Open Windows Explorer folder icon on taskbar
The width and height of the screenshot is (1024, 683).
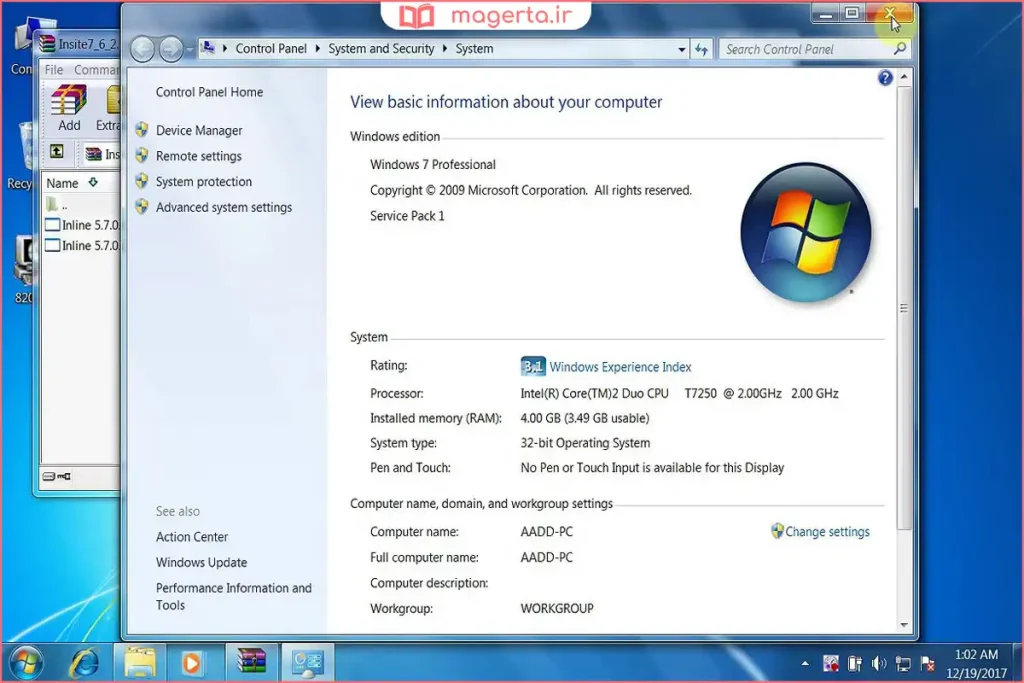[140, 662]
